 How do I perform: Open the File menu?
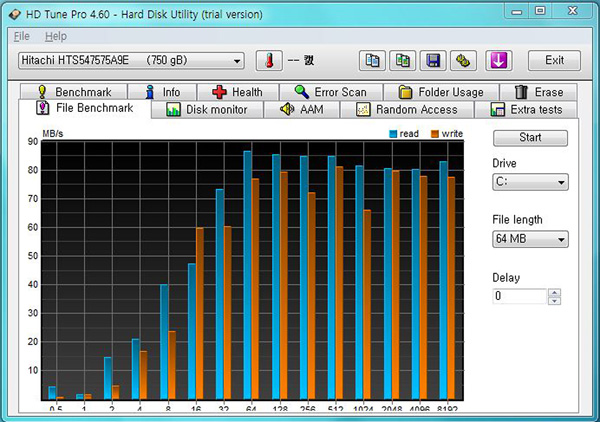coord(22,36)
